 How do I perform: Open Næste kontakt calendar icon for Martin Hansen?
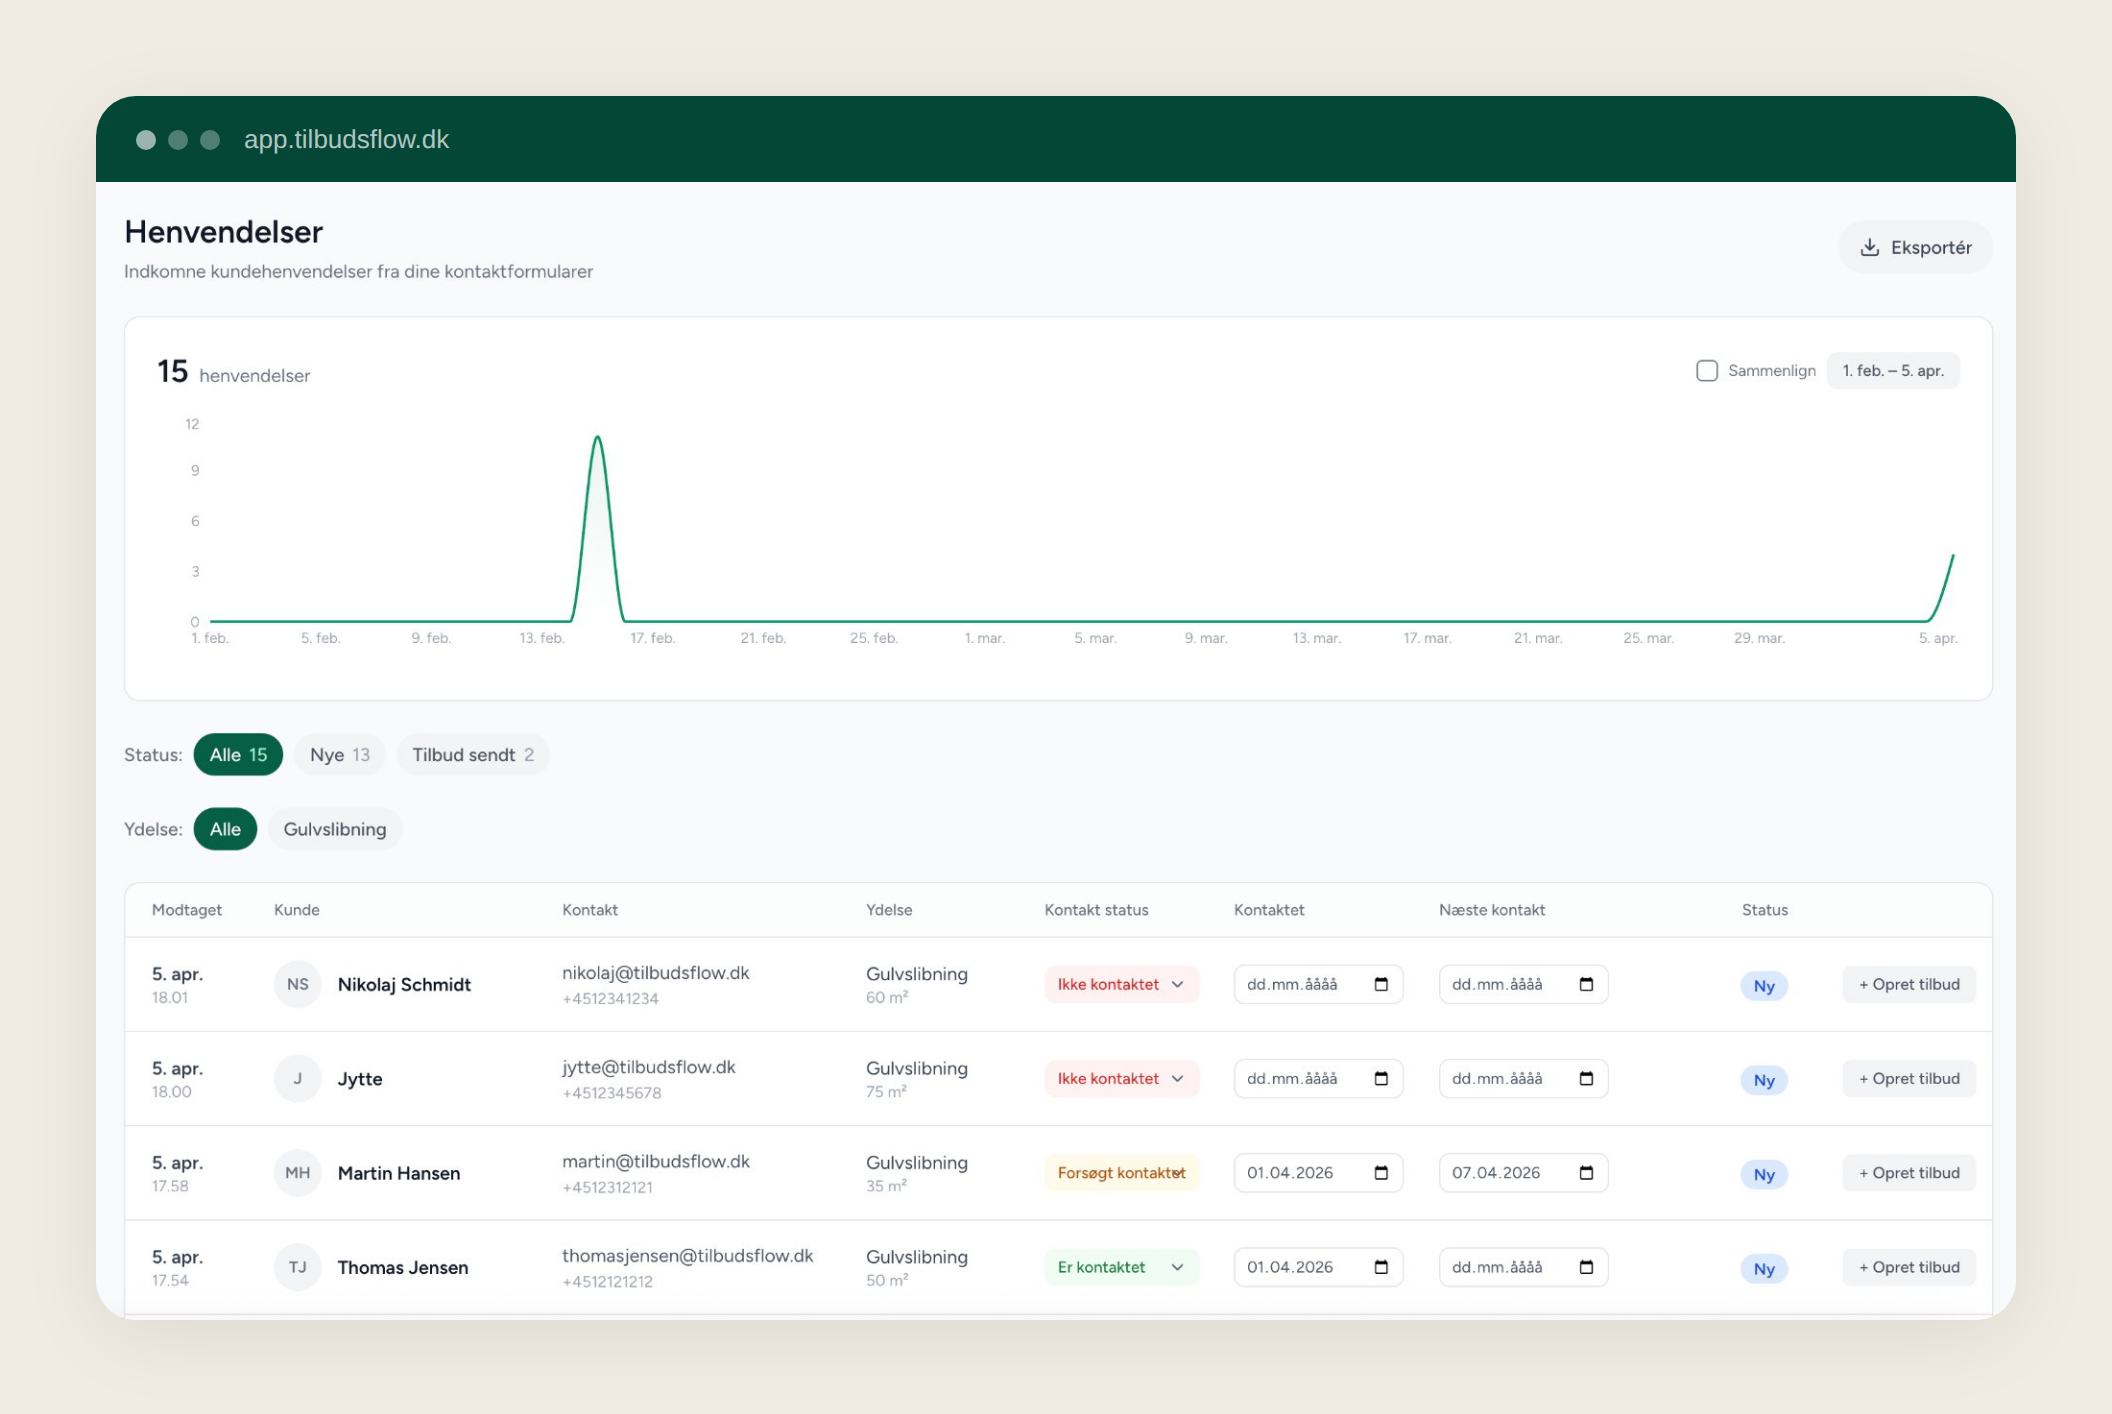[x=1586, y=1173]
